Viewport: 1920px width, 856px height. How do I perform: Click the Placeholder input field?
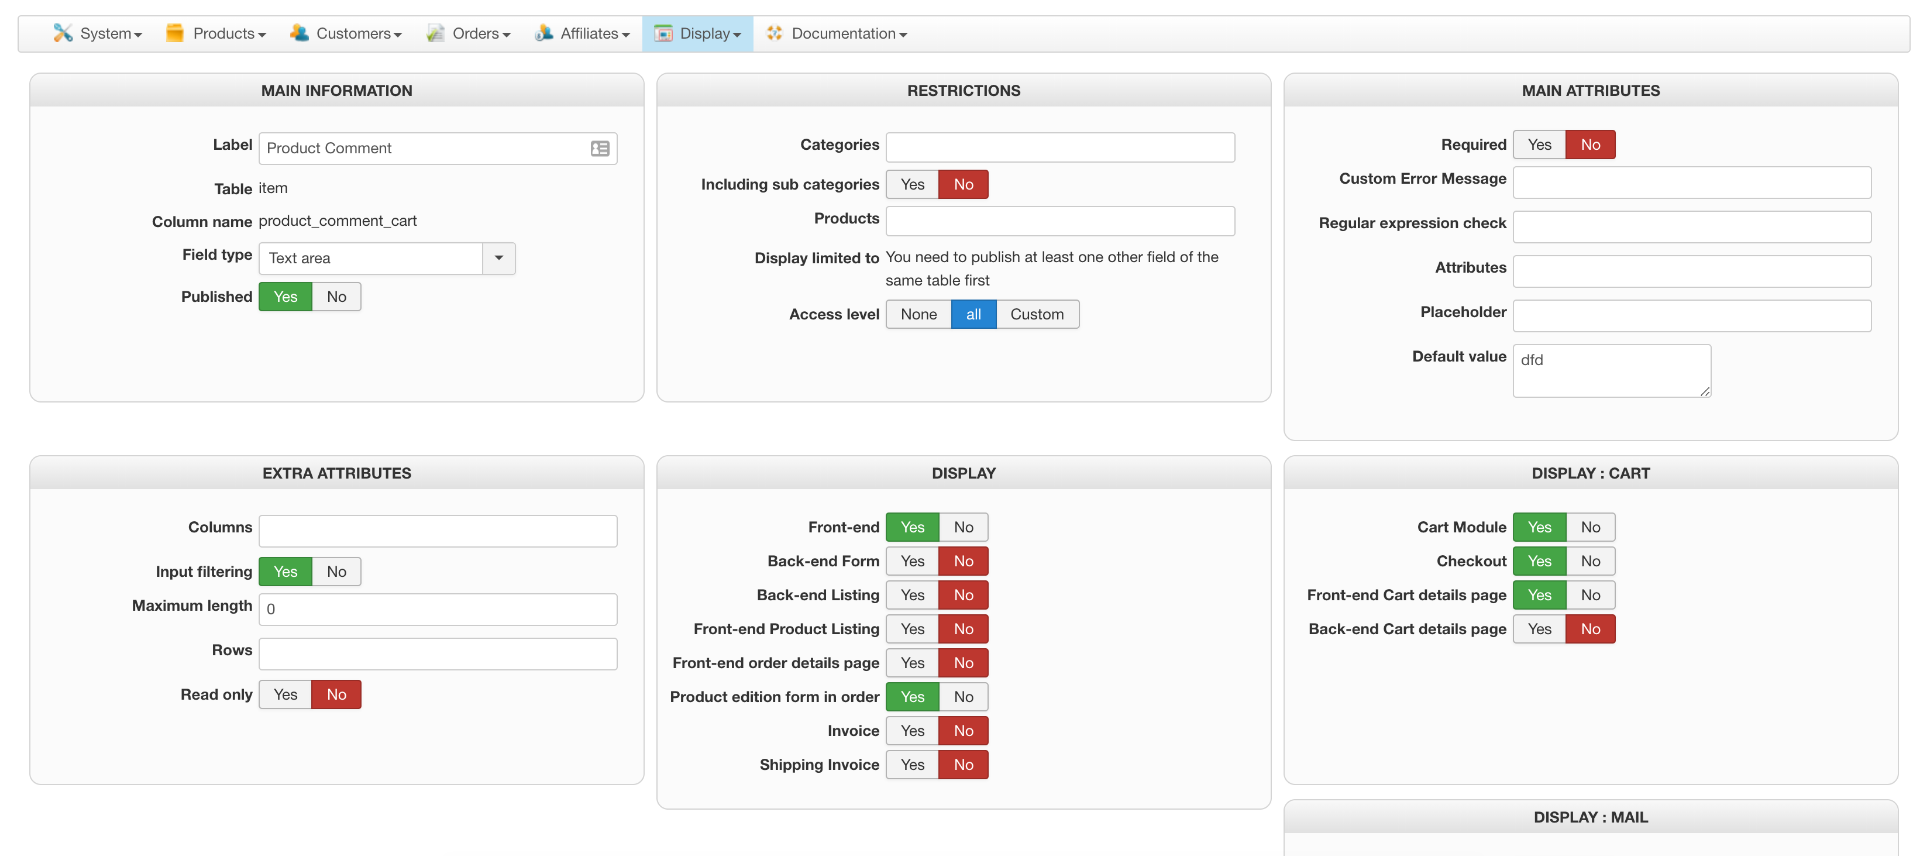tap(1692, 316)
